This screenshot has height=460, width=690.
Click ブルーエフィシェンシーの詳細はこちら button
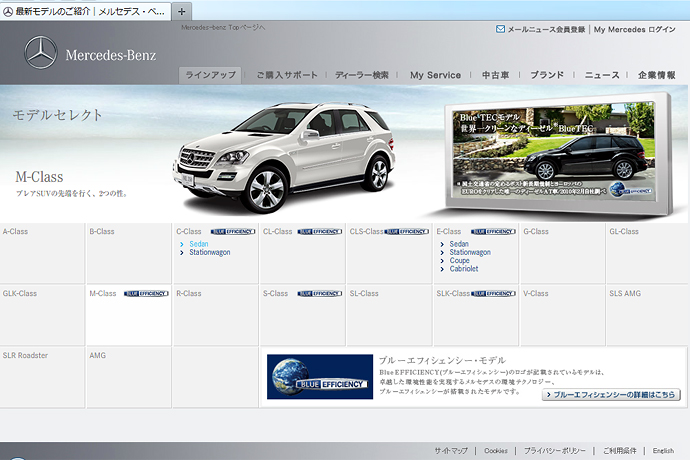[611, 395]
